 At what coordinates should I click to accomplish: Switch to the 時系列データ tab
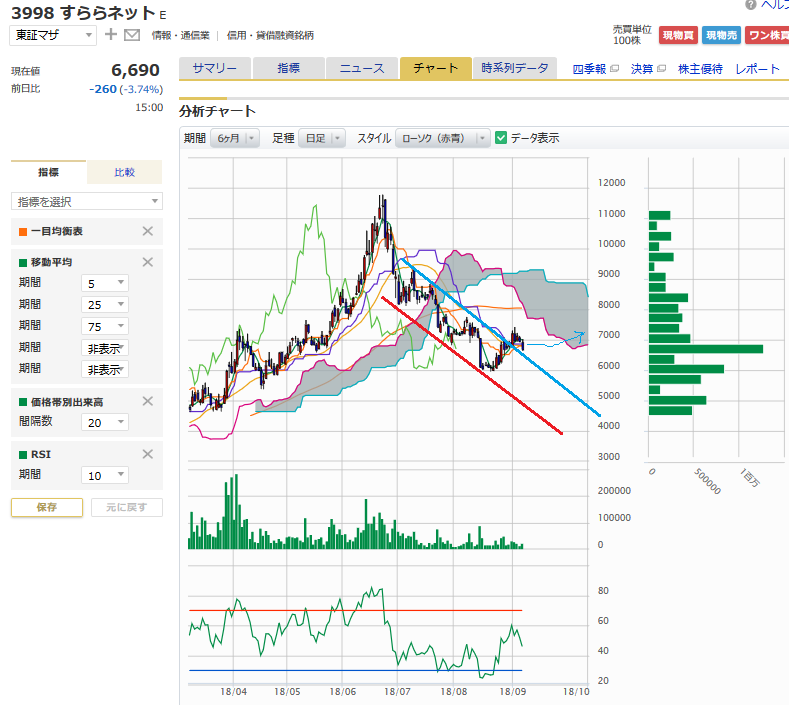(x=514, y=68)
